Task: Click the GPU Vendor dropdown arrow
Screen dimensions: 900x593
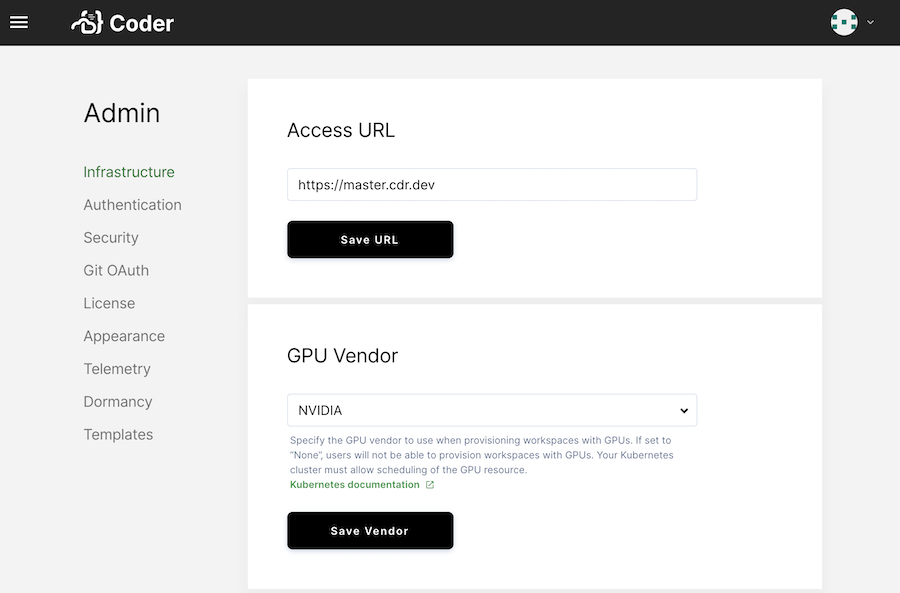Action: pyautogui.click(x=684, y=410)
